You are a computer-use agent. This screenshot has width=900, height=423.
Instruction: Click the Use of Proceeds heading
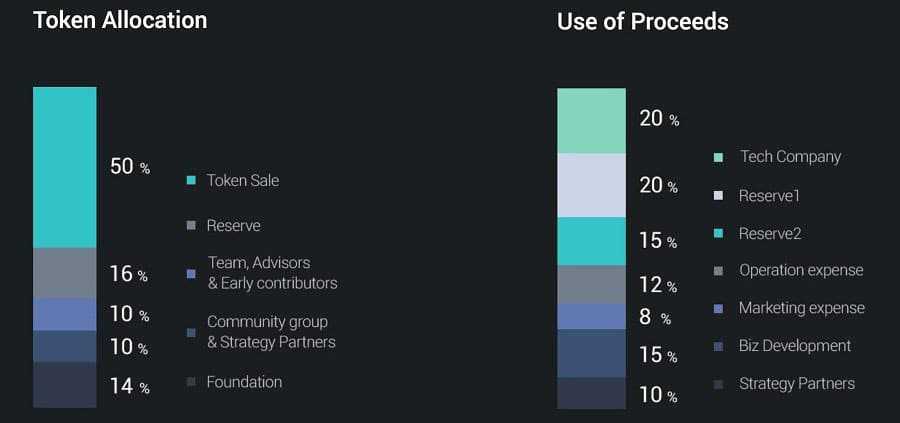pos(642,21)
